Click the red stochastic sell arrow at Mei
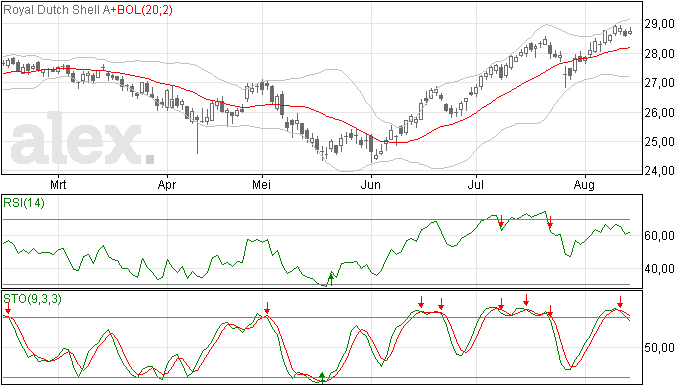690x387 pixels. pyautogui.click(x=267, y=308)
